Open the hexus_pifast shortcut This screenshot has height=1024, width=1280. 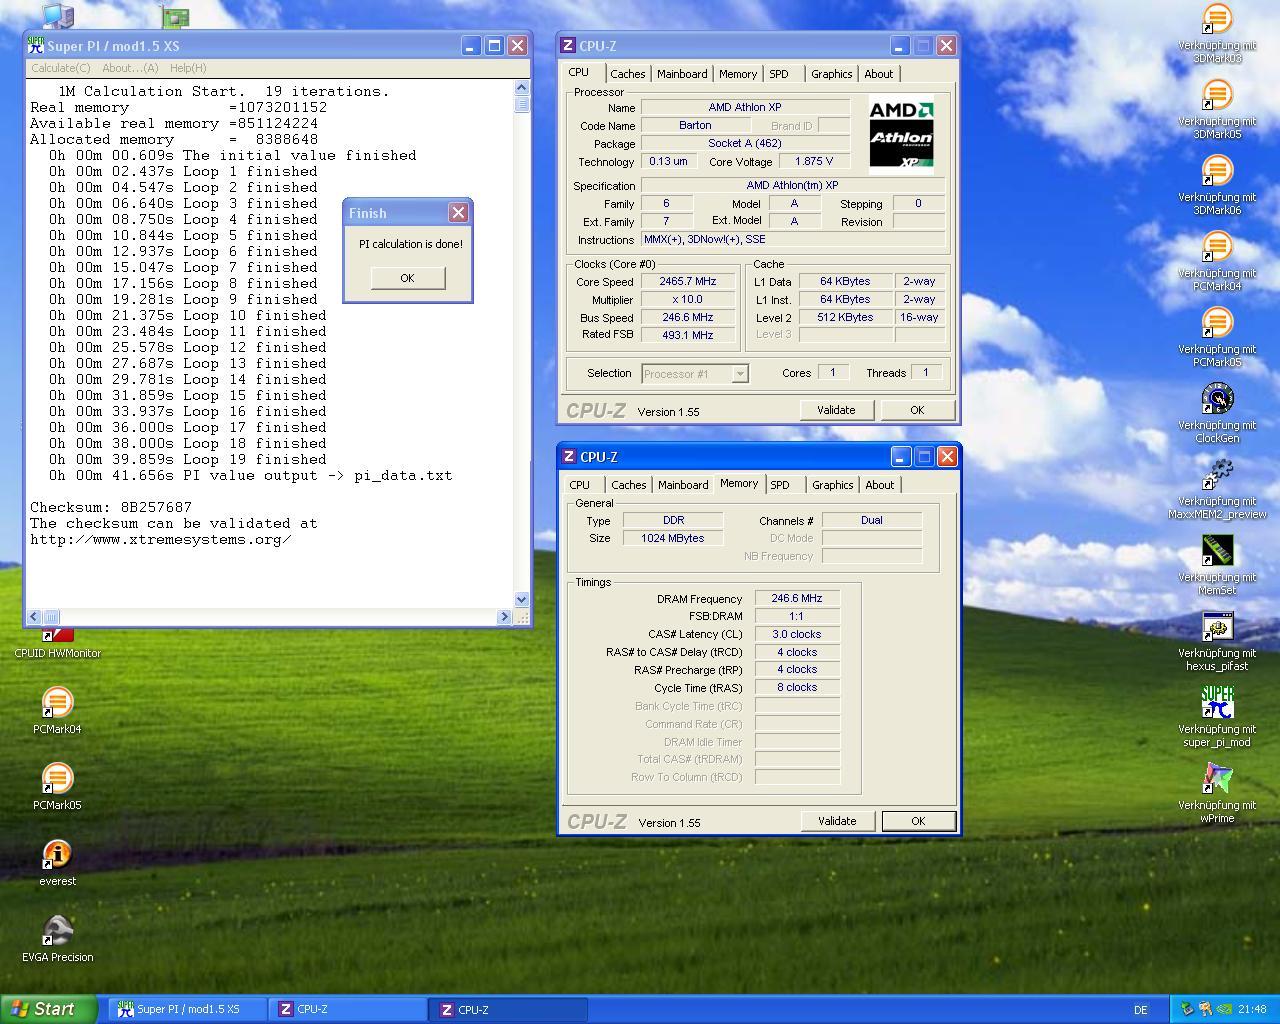tap(1216, 642)
